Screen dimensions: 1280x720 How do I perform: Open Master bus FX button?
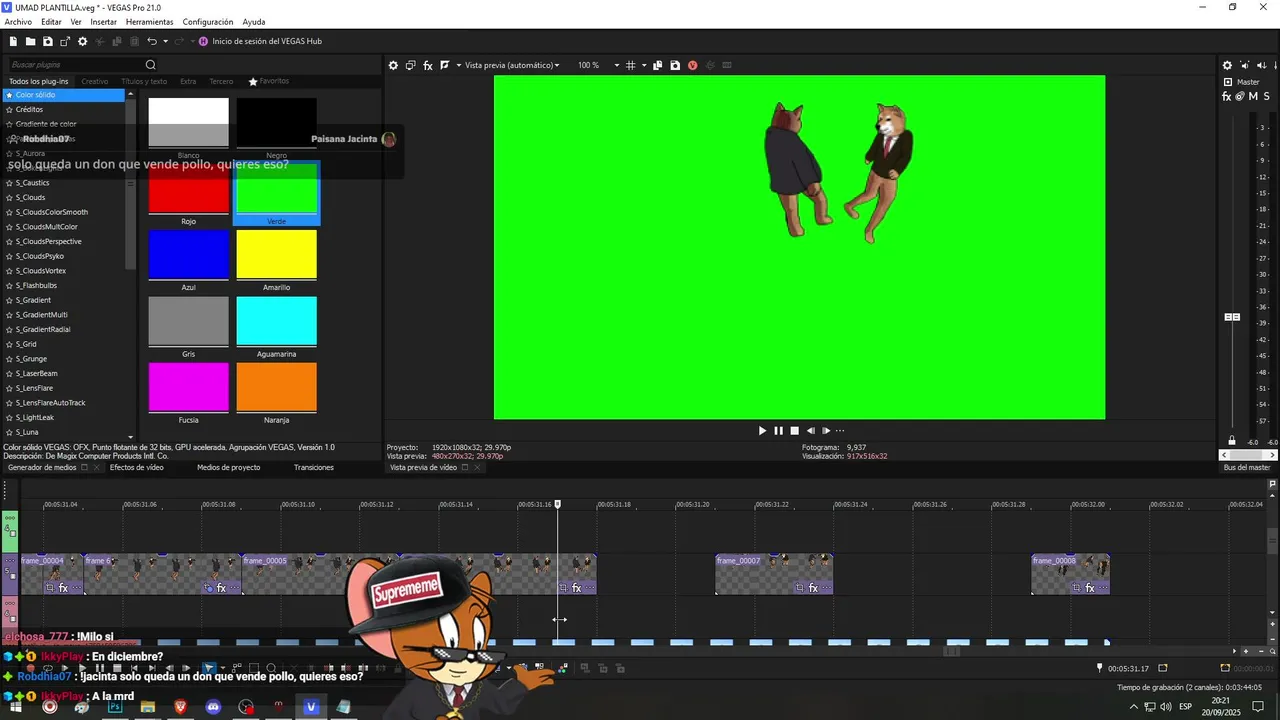pos(1227,96)
